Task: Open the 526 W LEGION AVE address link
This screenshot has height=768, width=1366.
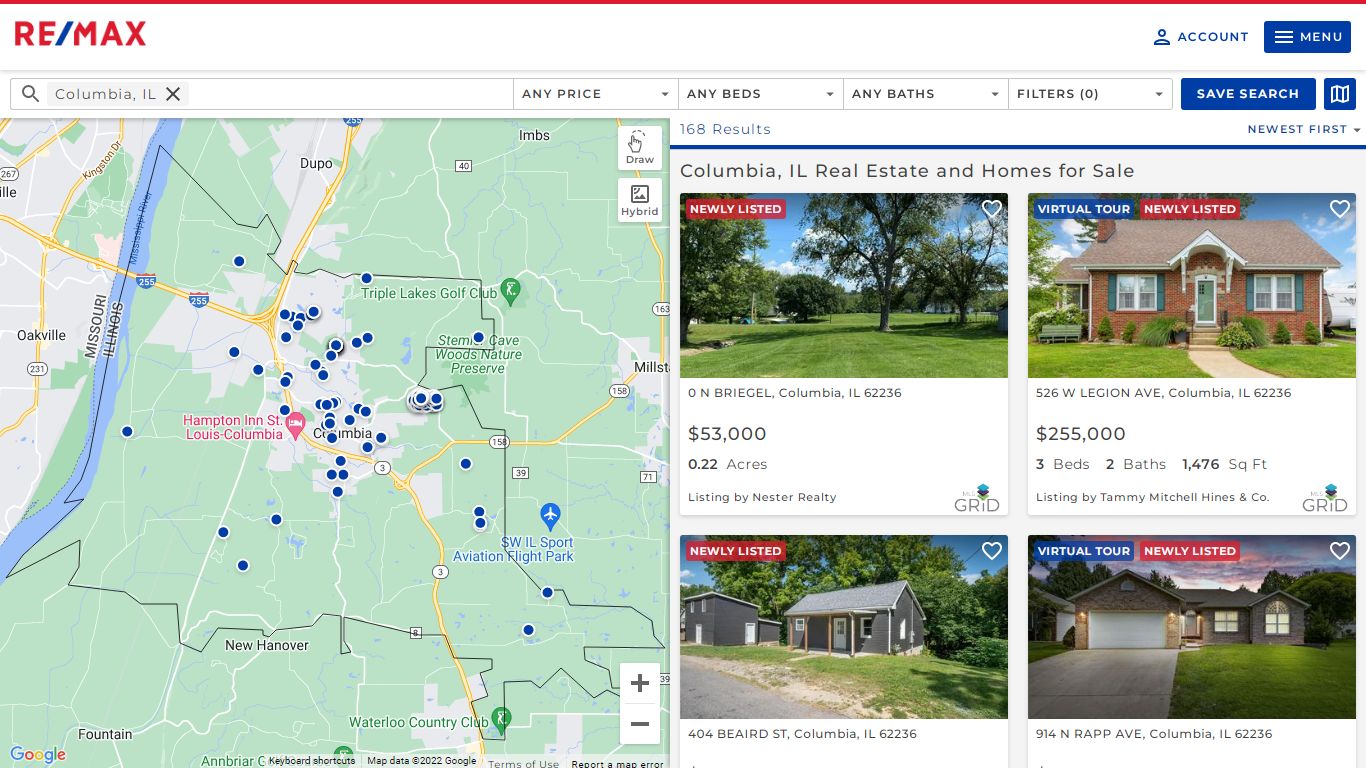Action: coord(1163,393)
